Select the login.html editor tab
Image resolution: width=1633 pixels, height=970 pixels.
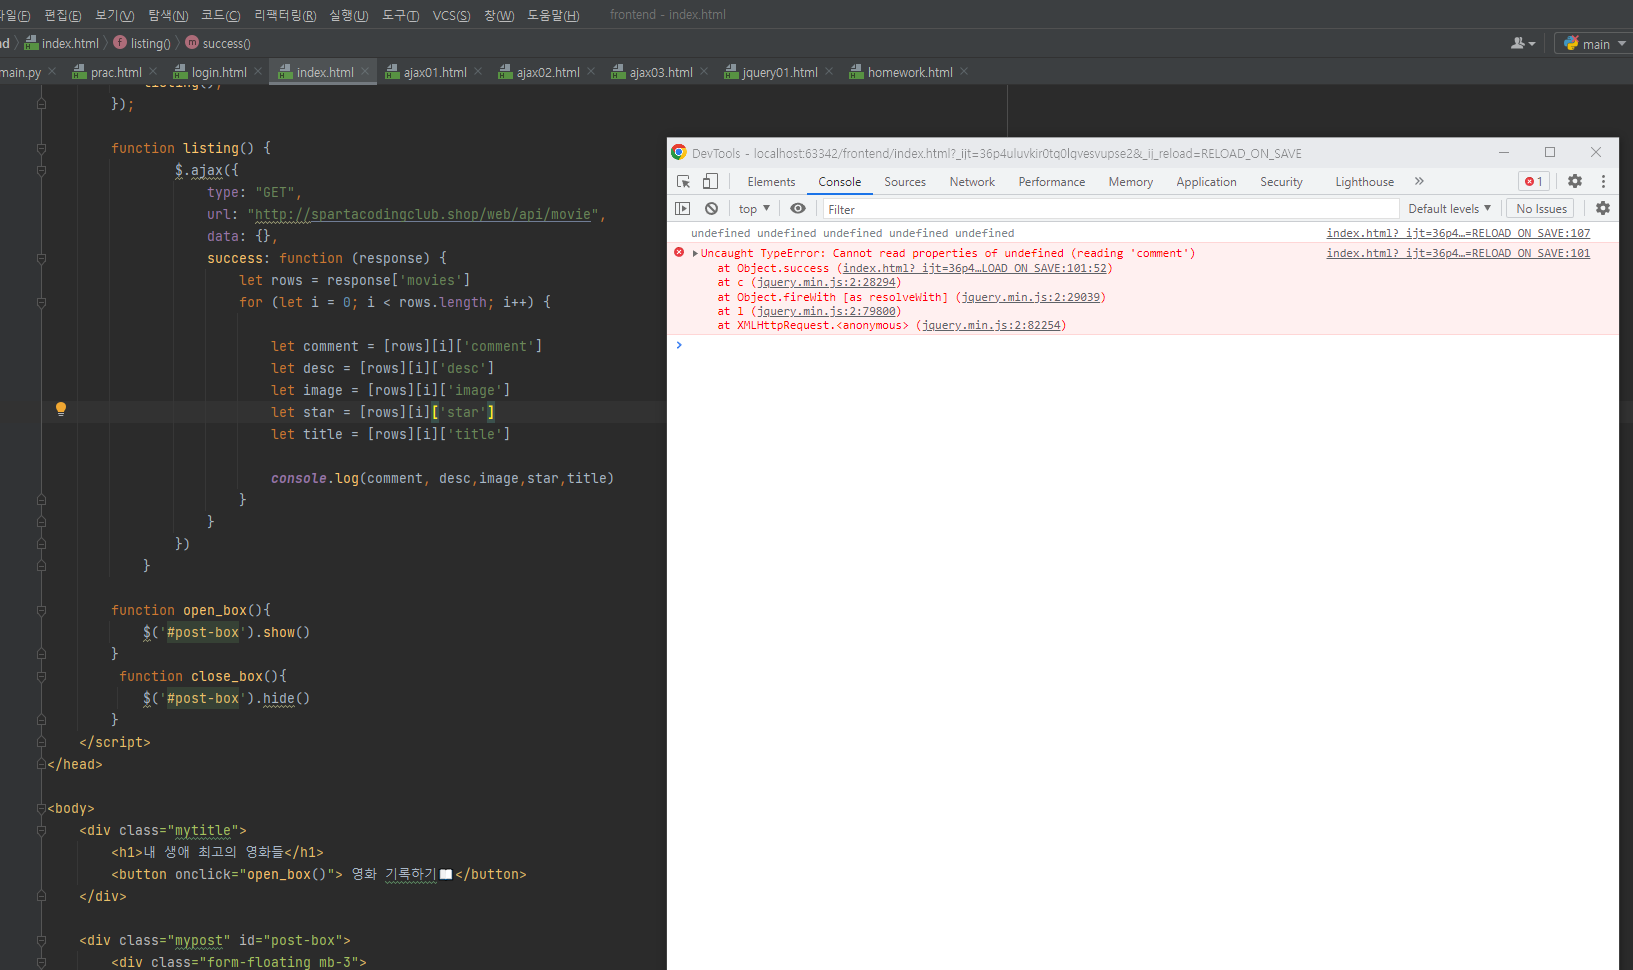(x=219, y=72)
